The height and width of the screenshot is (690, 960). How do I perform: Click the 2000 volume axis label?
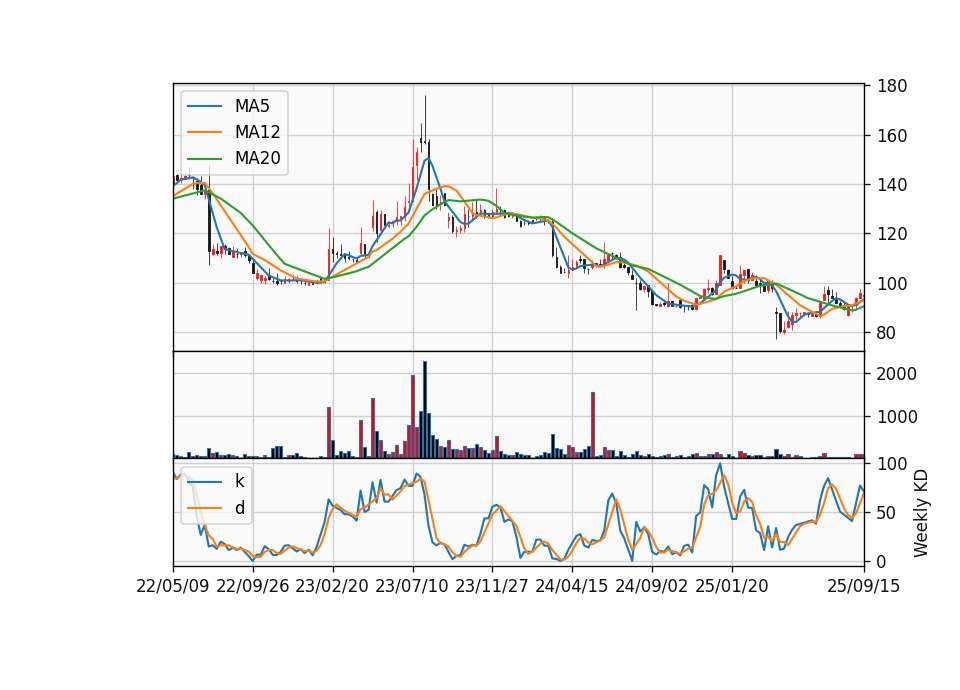(897, 374)
